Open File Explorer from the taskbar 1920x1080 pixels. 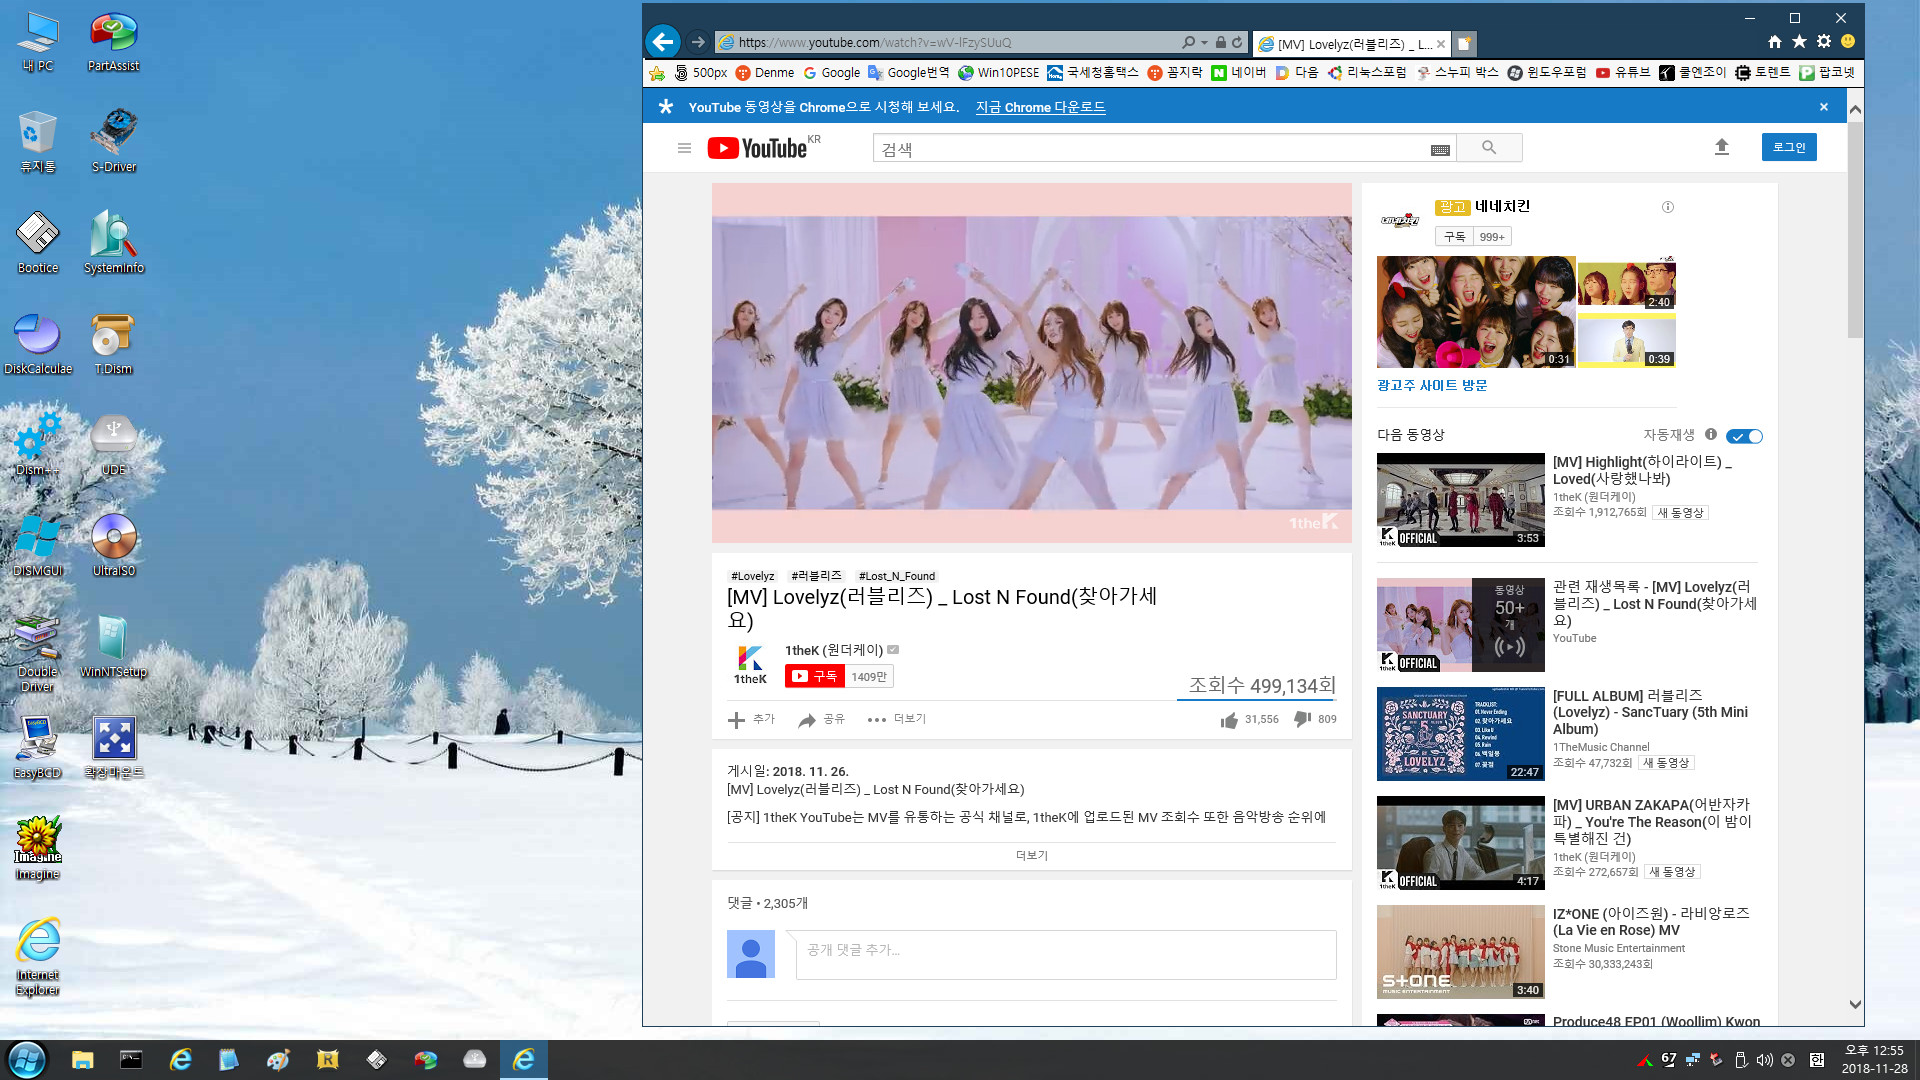click(82, 1059)
